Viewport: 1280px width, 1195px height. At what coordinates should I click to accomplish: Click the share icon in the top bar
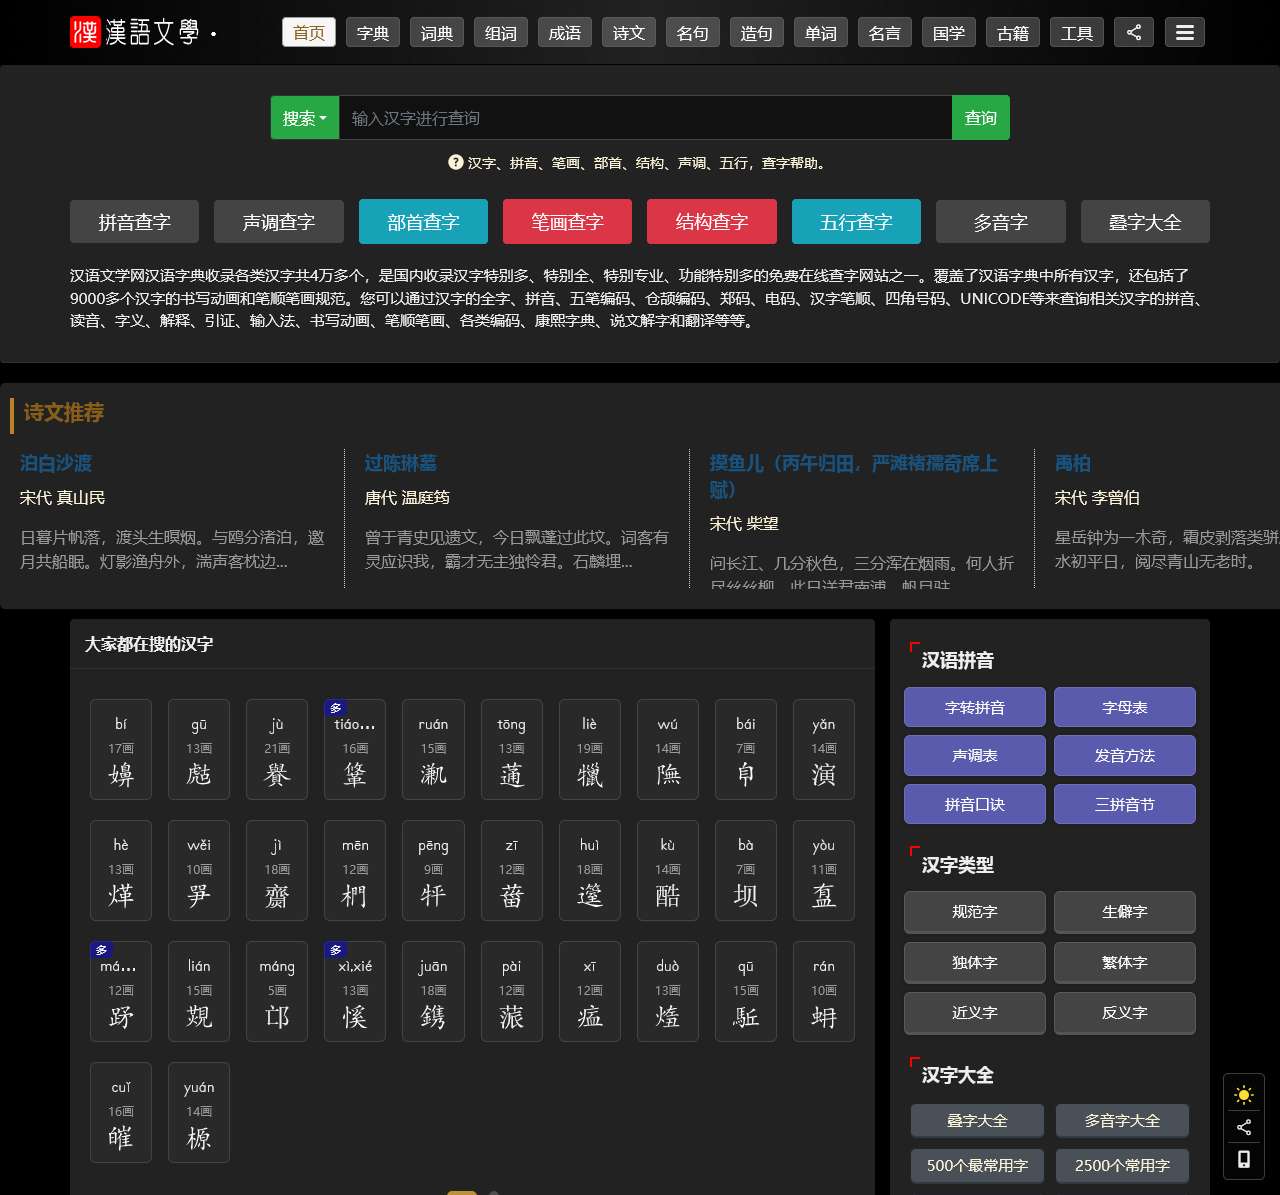[1133, 31]
